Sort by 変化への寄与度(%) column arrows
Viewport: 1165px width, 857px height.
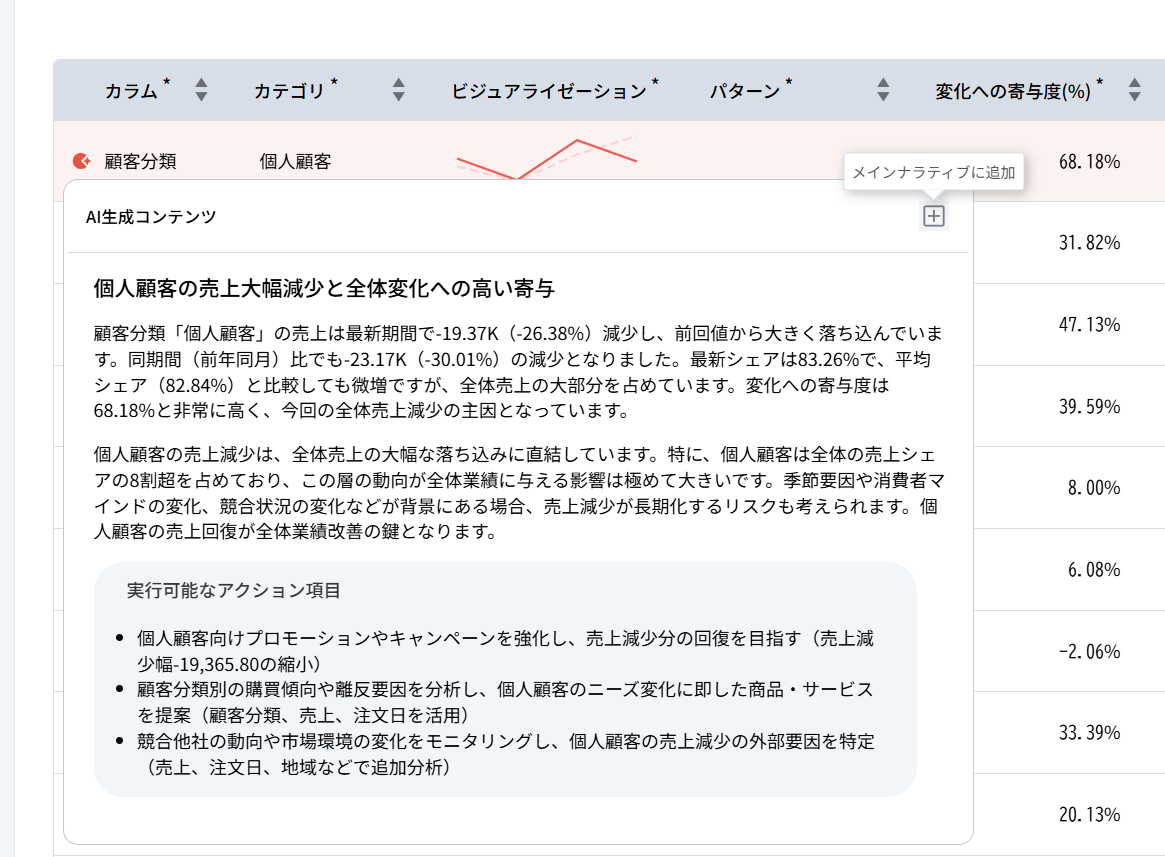point(1134,90)
